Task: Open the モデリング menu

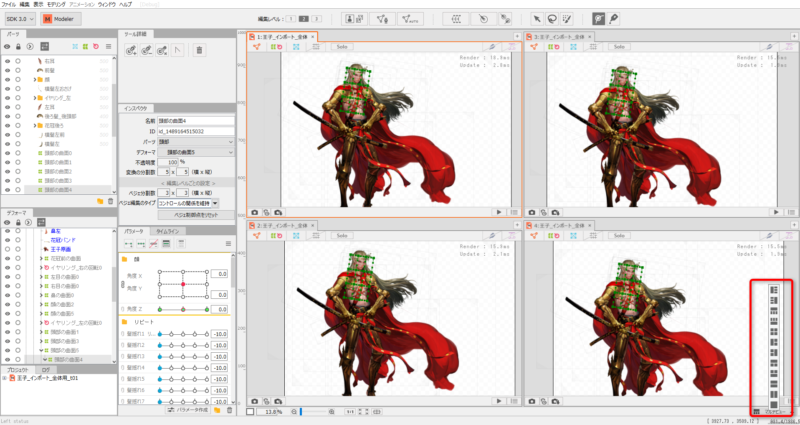Action: coord(56,4)
